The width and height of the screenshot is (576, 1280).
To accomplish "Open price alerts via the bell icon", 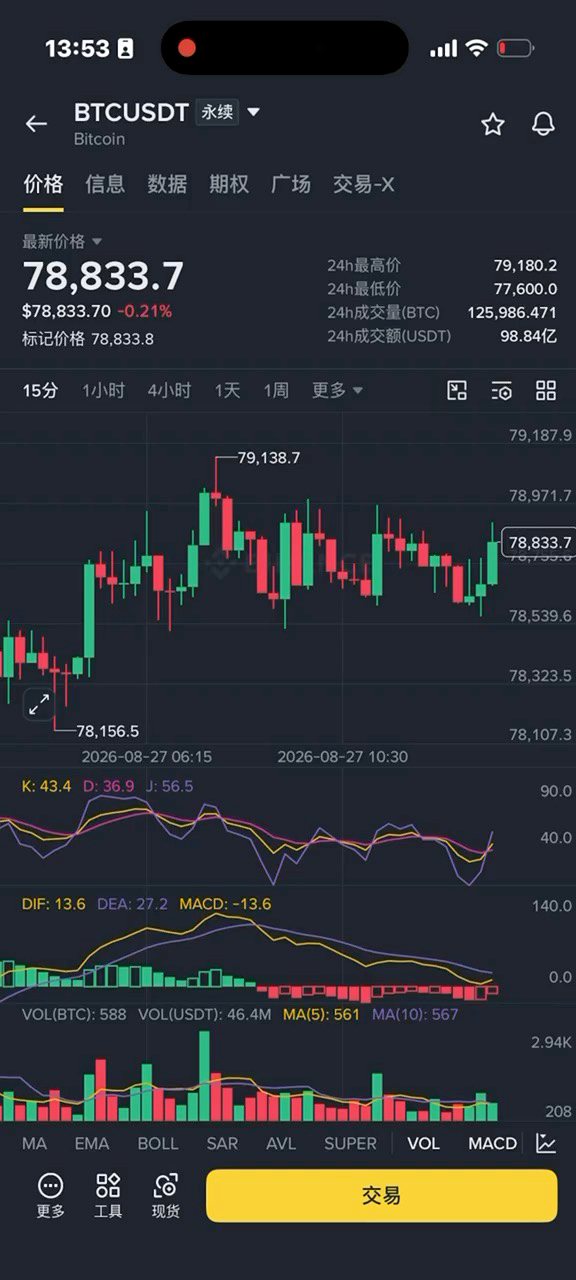I will [x=543, y=124].
